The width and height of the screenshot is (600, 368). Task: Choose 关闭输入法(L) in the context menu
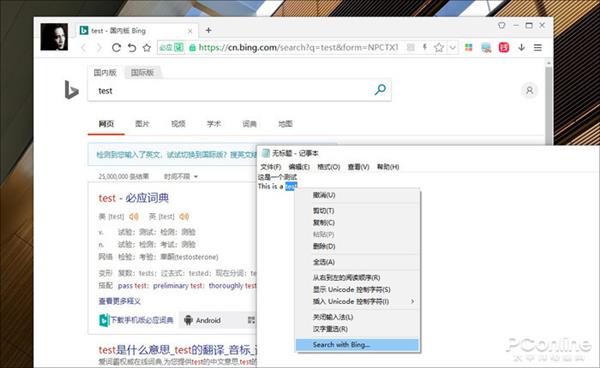click(x=357, y=317)
